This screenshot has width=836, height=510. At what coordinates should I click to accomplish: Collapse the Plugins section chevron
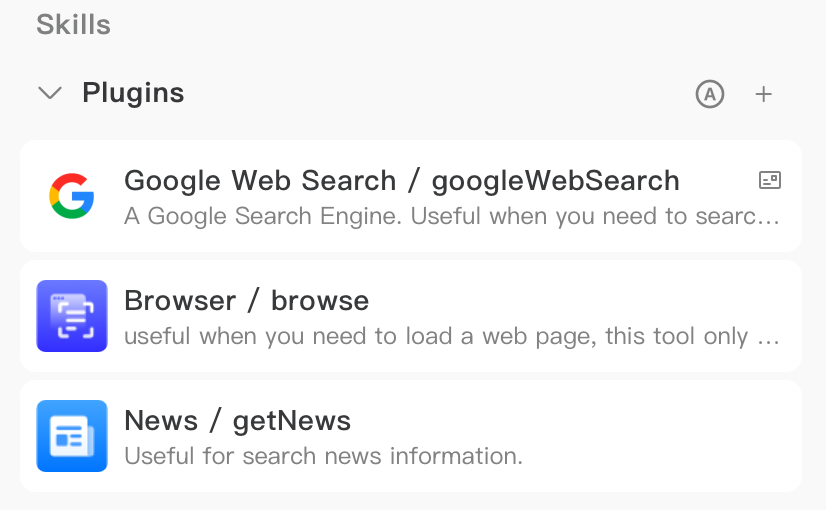[x=50, y=93]
